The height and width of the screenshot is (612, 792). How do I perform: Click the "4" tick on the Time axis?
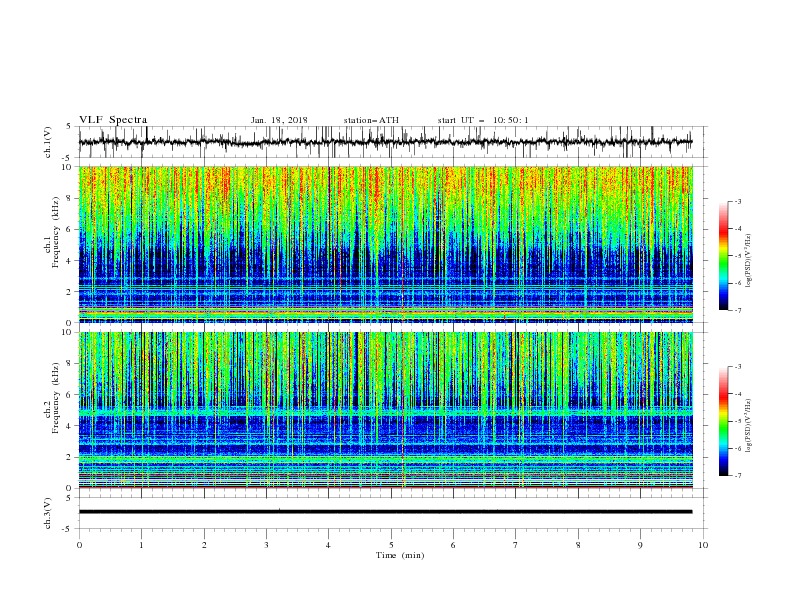tap(328, 545)
